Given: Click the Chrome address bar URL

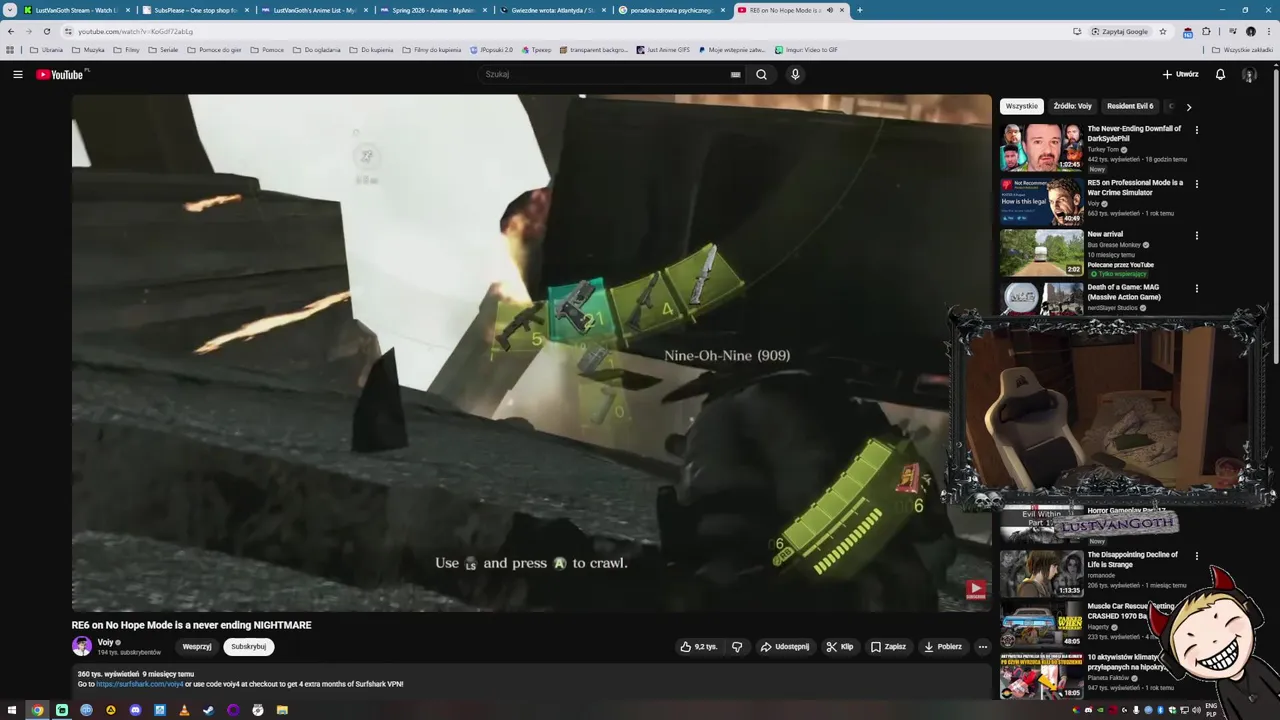Looking at the screenshot, I should tap(135, 31).
